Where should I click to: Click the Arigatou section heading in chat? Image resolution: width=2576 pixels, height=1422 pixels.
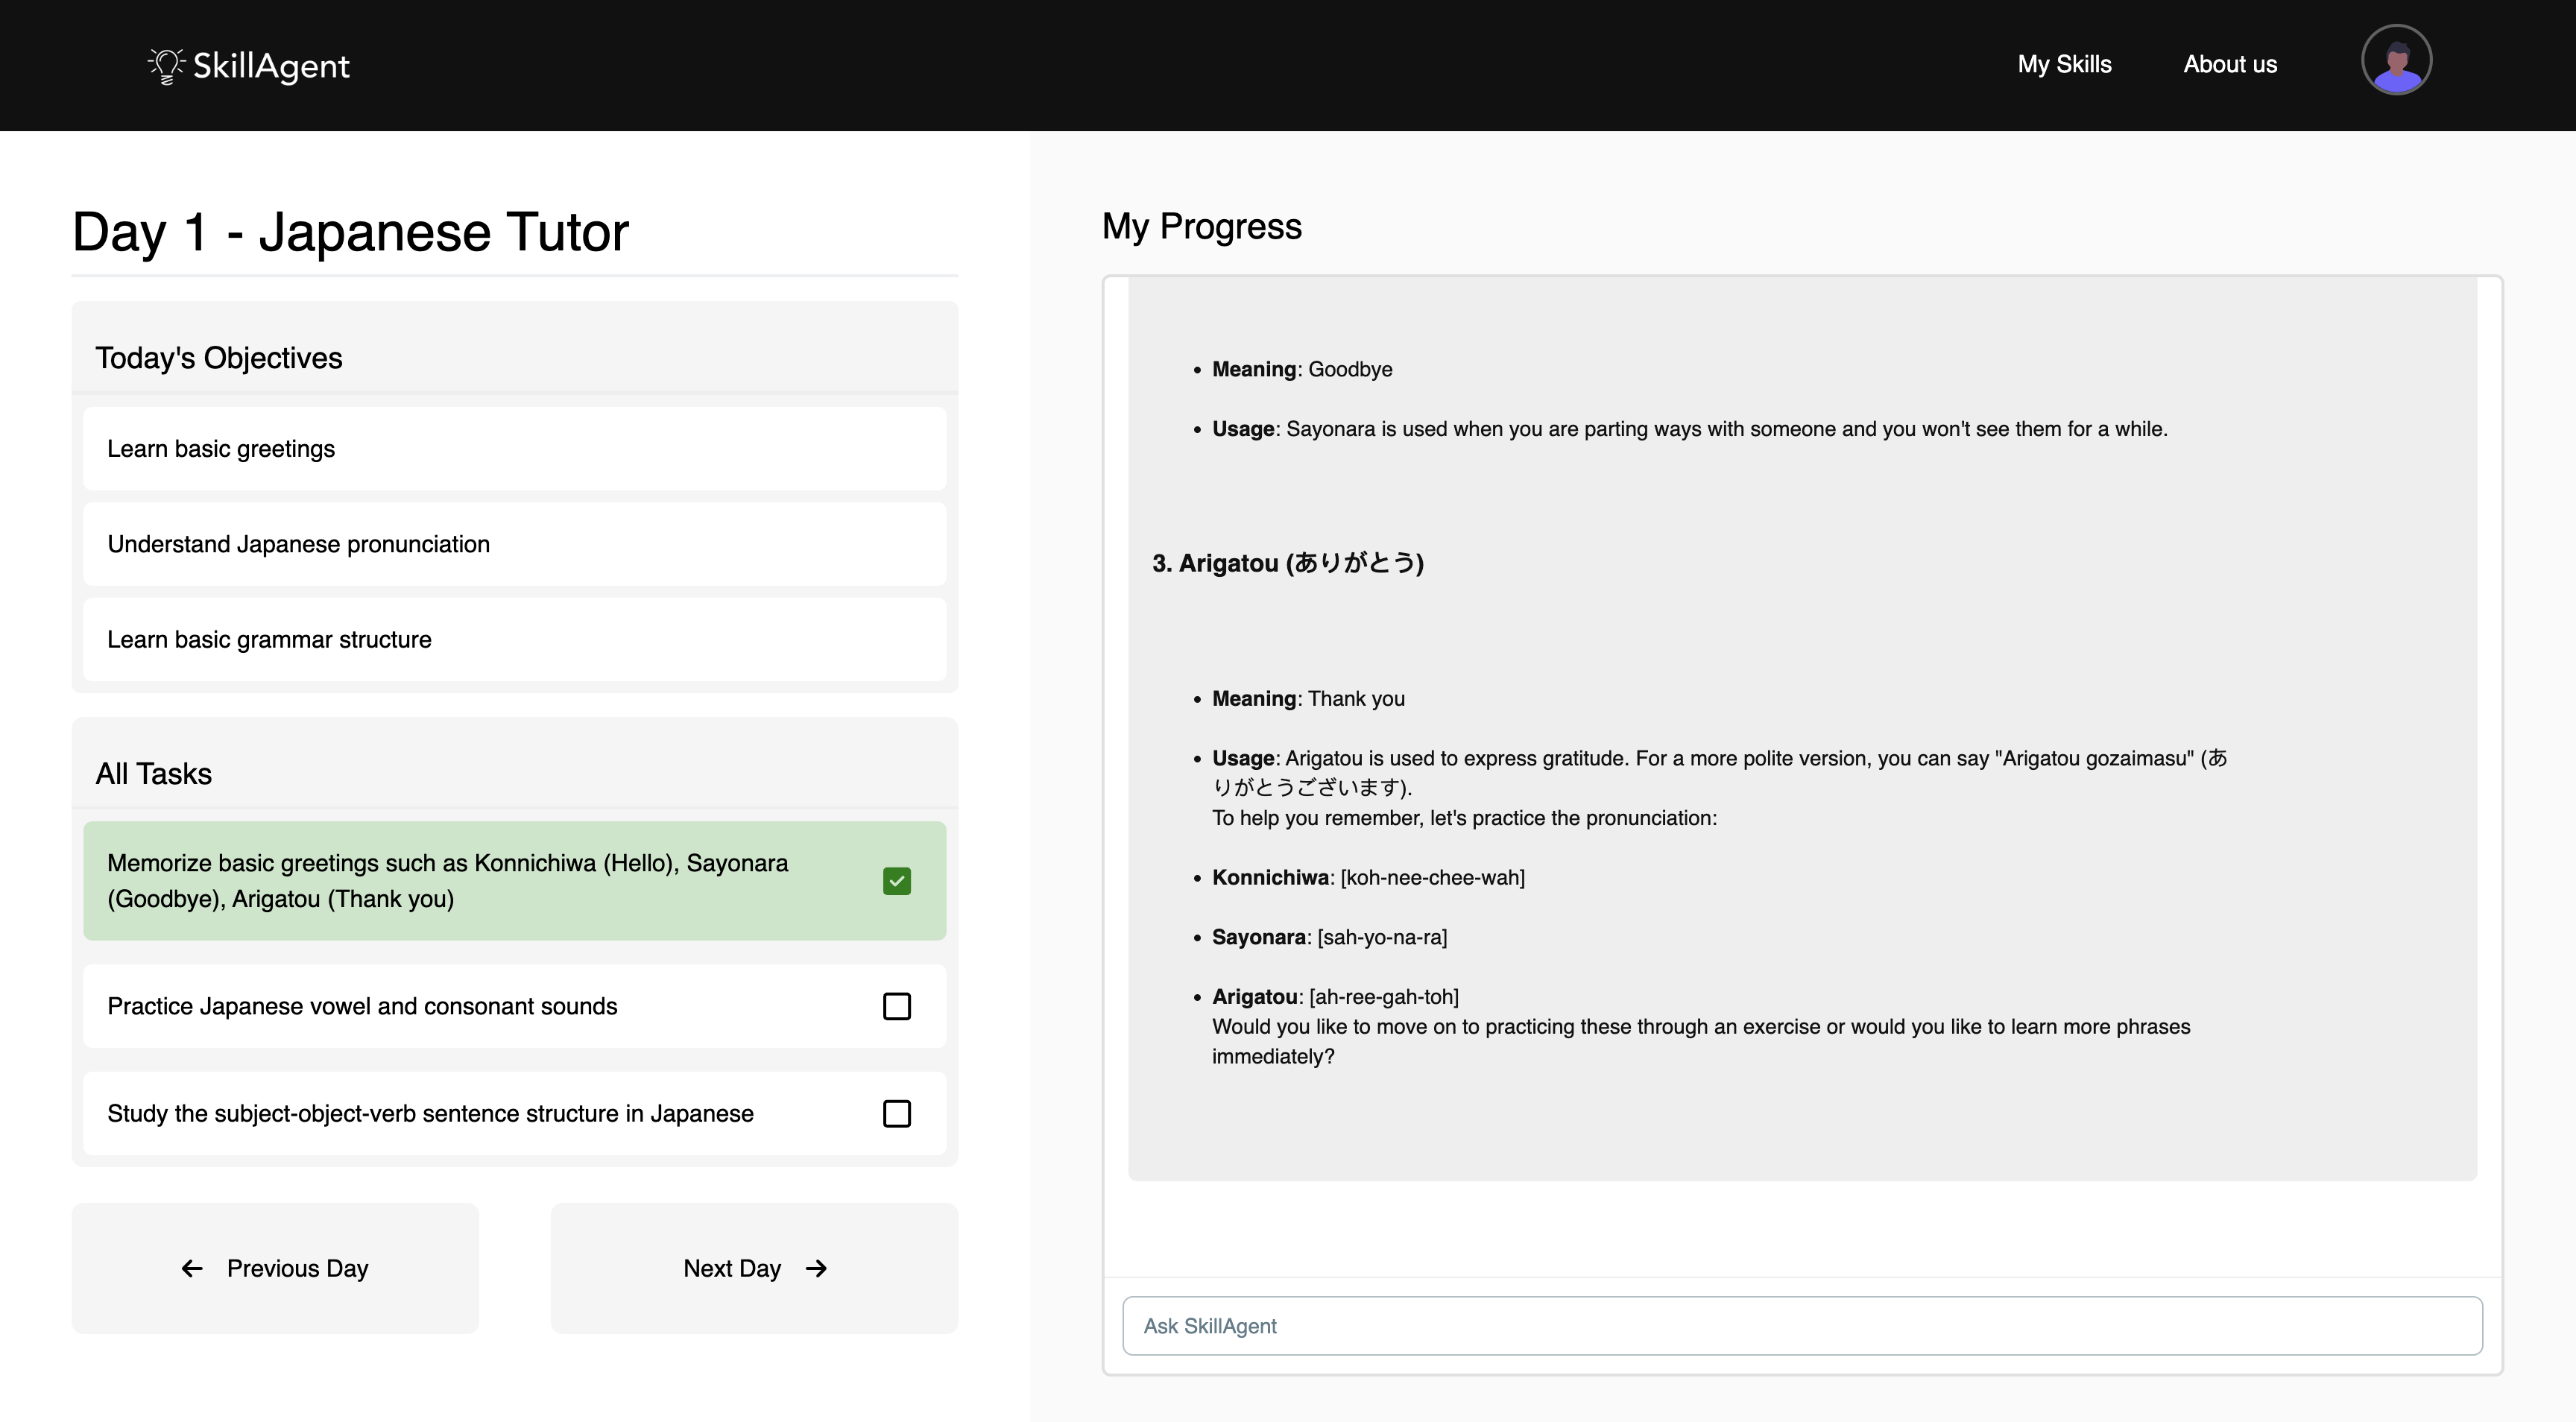point(1287,563)
